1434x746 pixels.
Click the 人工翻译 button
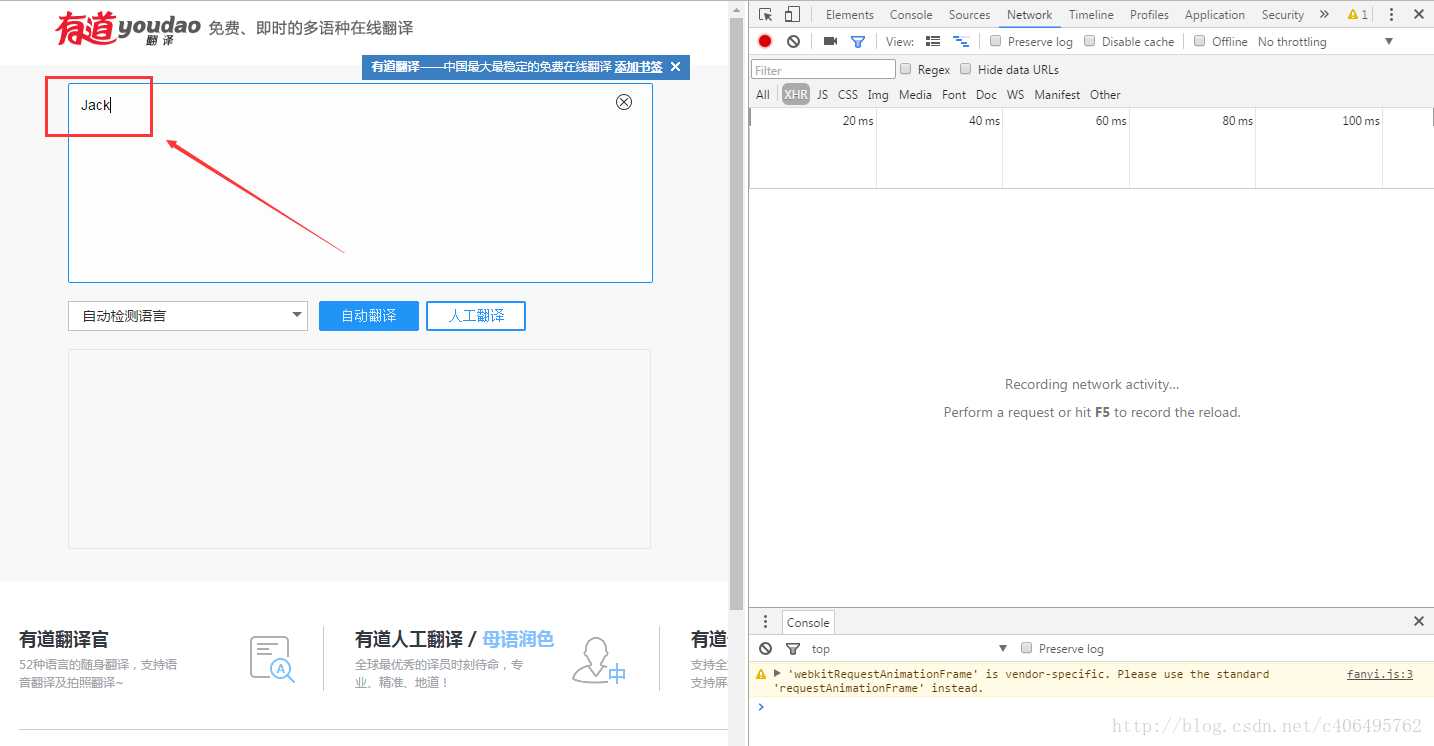tap(476, 316)
